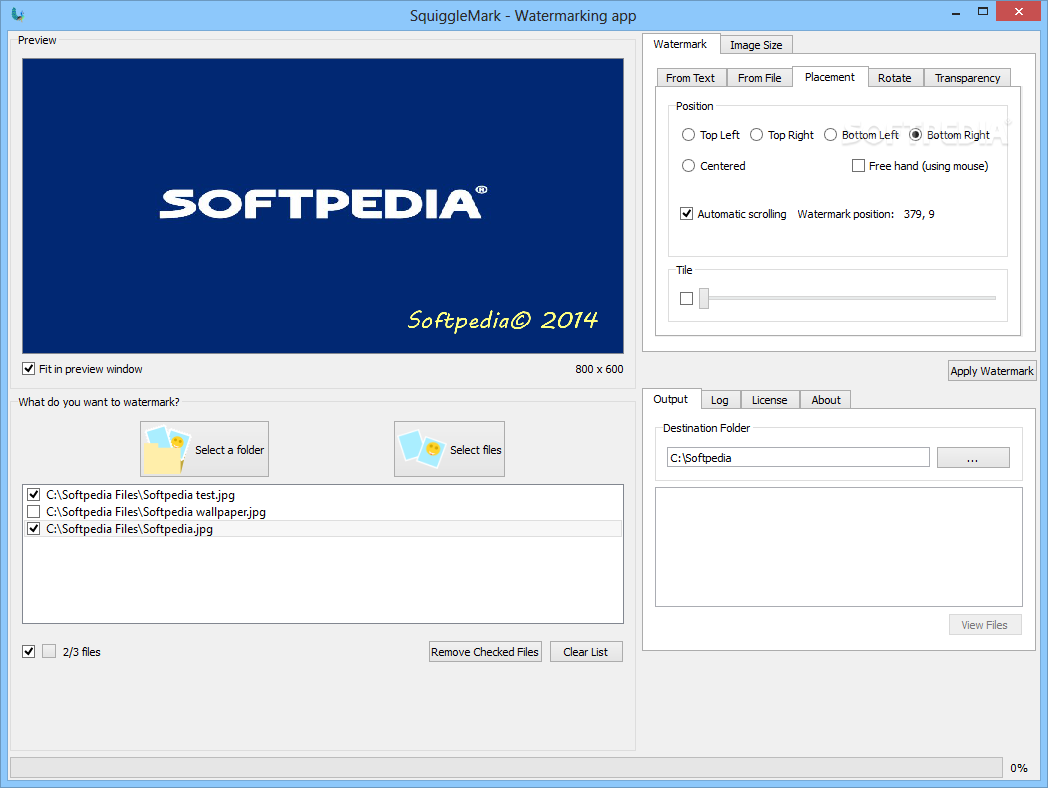Click the Softpedia preview image
This screenshot has width=1048, height=788.
click(323, 206)
